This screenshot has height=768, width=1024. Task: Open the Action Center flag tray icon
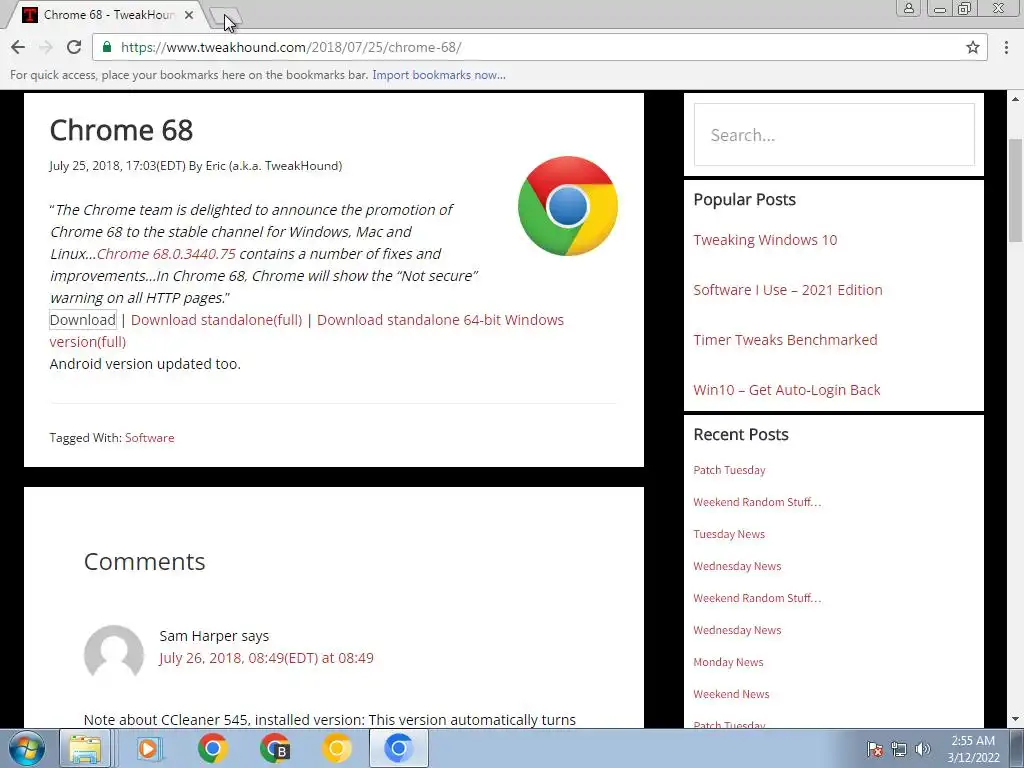click(874, 749)
